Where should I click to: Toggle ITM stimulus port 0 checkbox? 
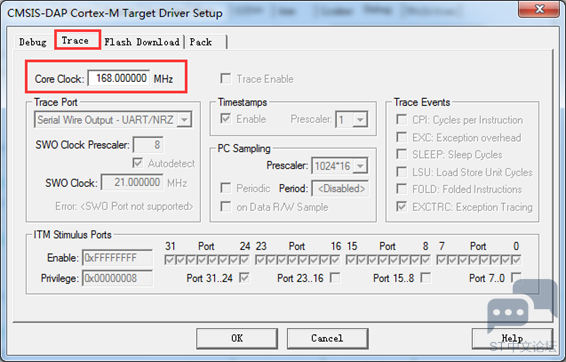(517, 259)
